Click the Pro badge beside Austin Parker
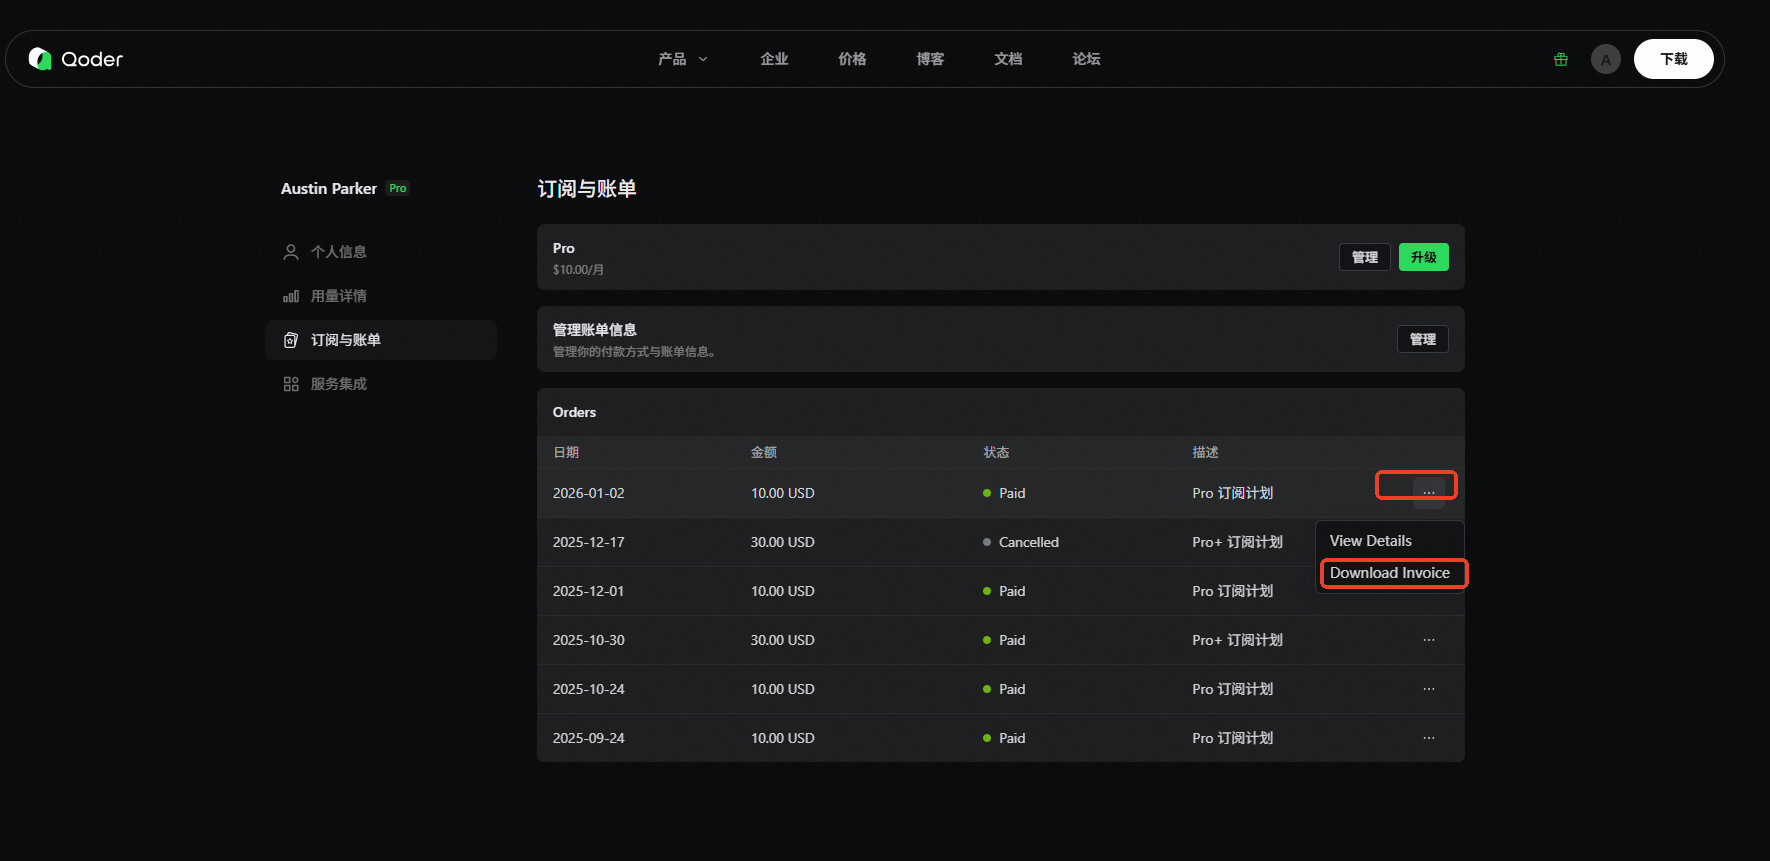Screen dimensions: 1770x861 (x=398, y=188)
